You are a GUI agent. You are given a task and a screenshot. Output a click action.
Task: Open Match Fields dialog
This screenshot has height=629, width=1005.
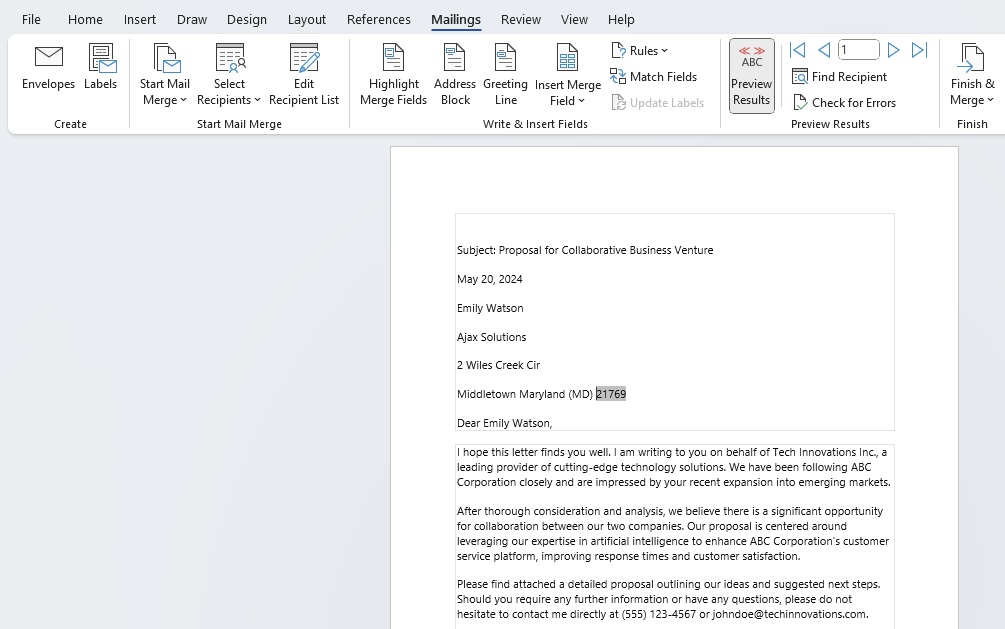point(654,77)
